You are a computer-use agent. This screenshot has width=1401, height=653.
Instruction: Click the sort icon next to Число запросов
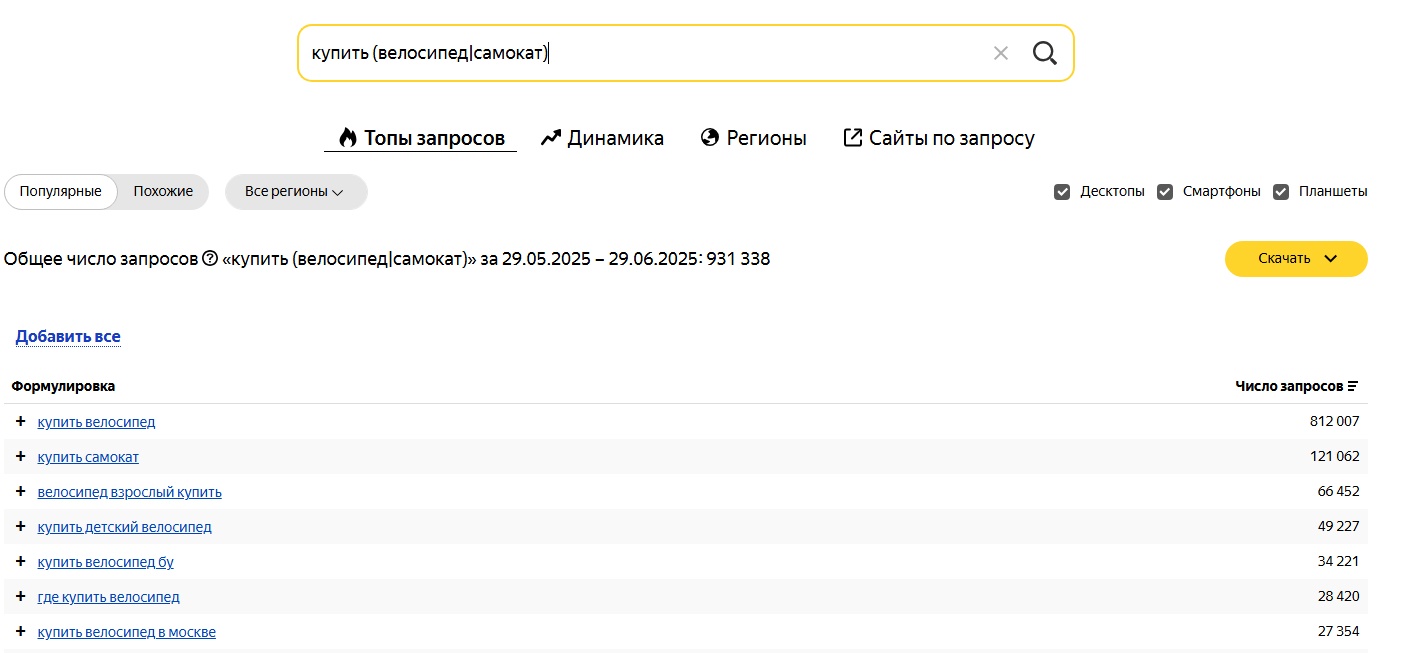click(x=1353, y=385)
